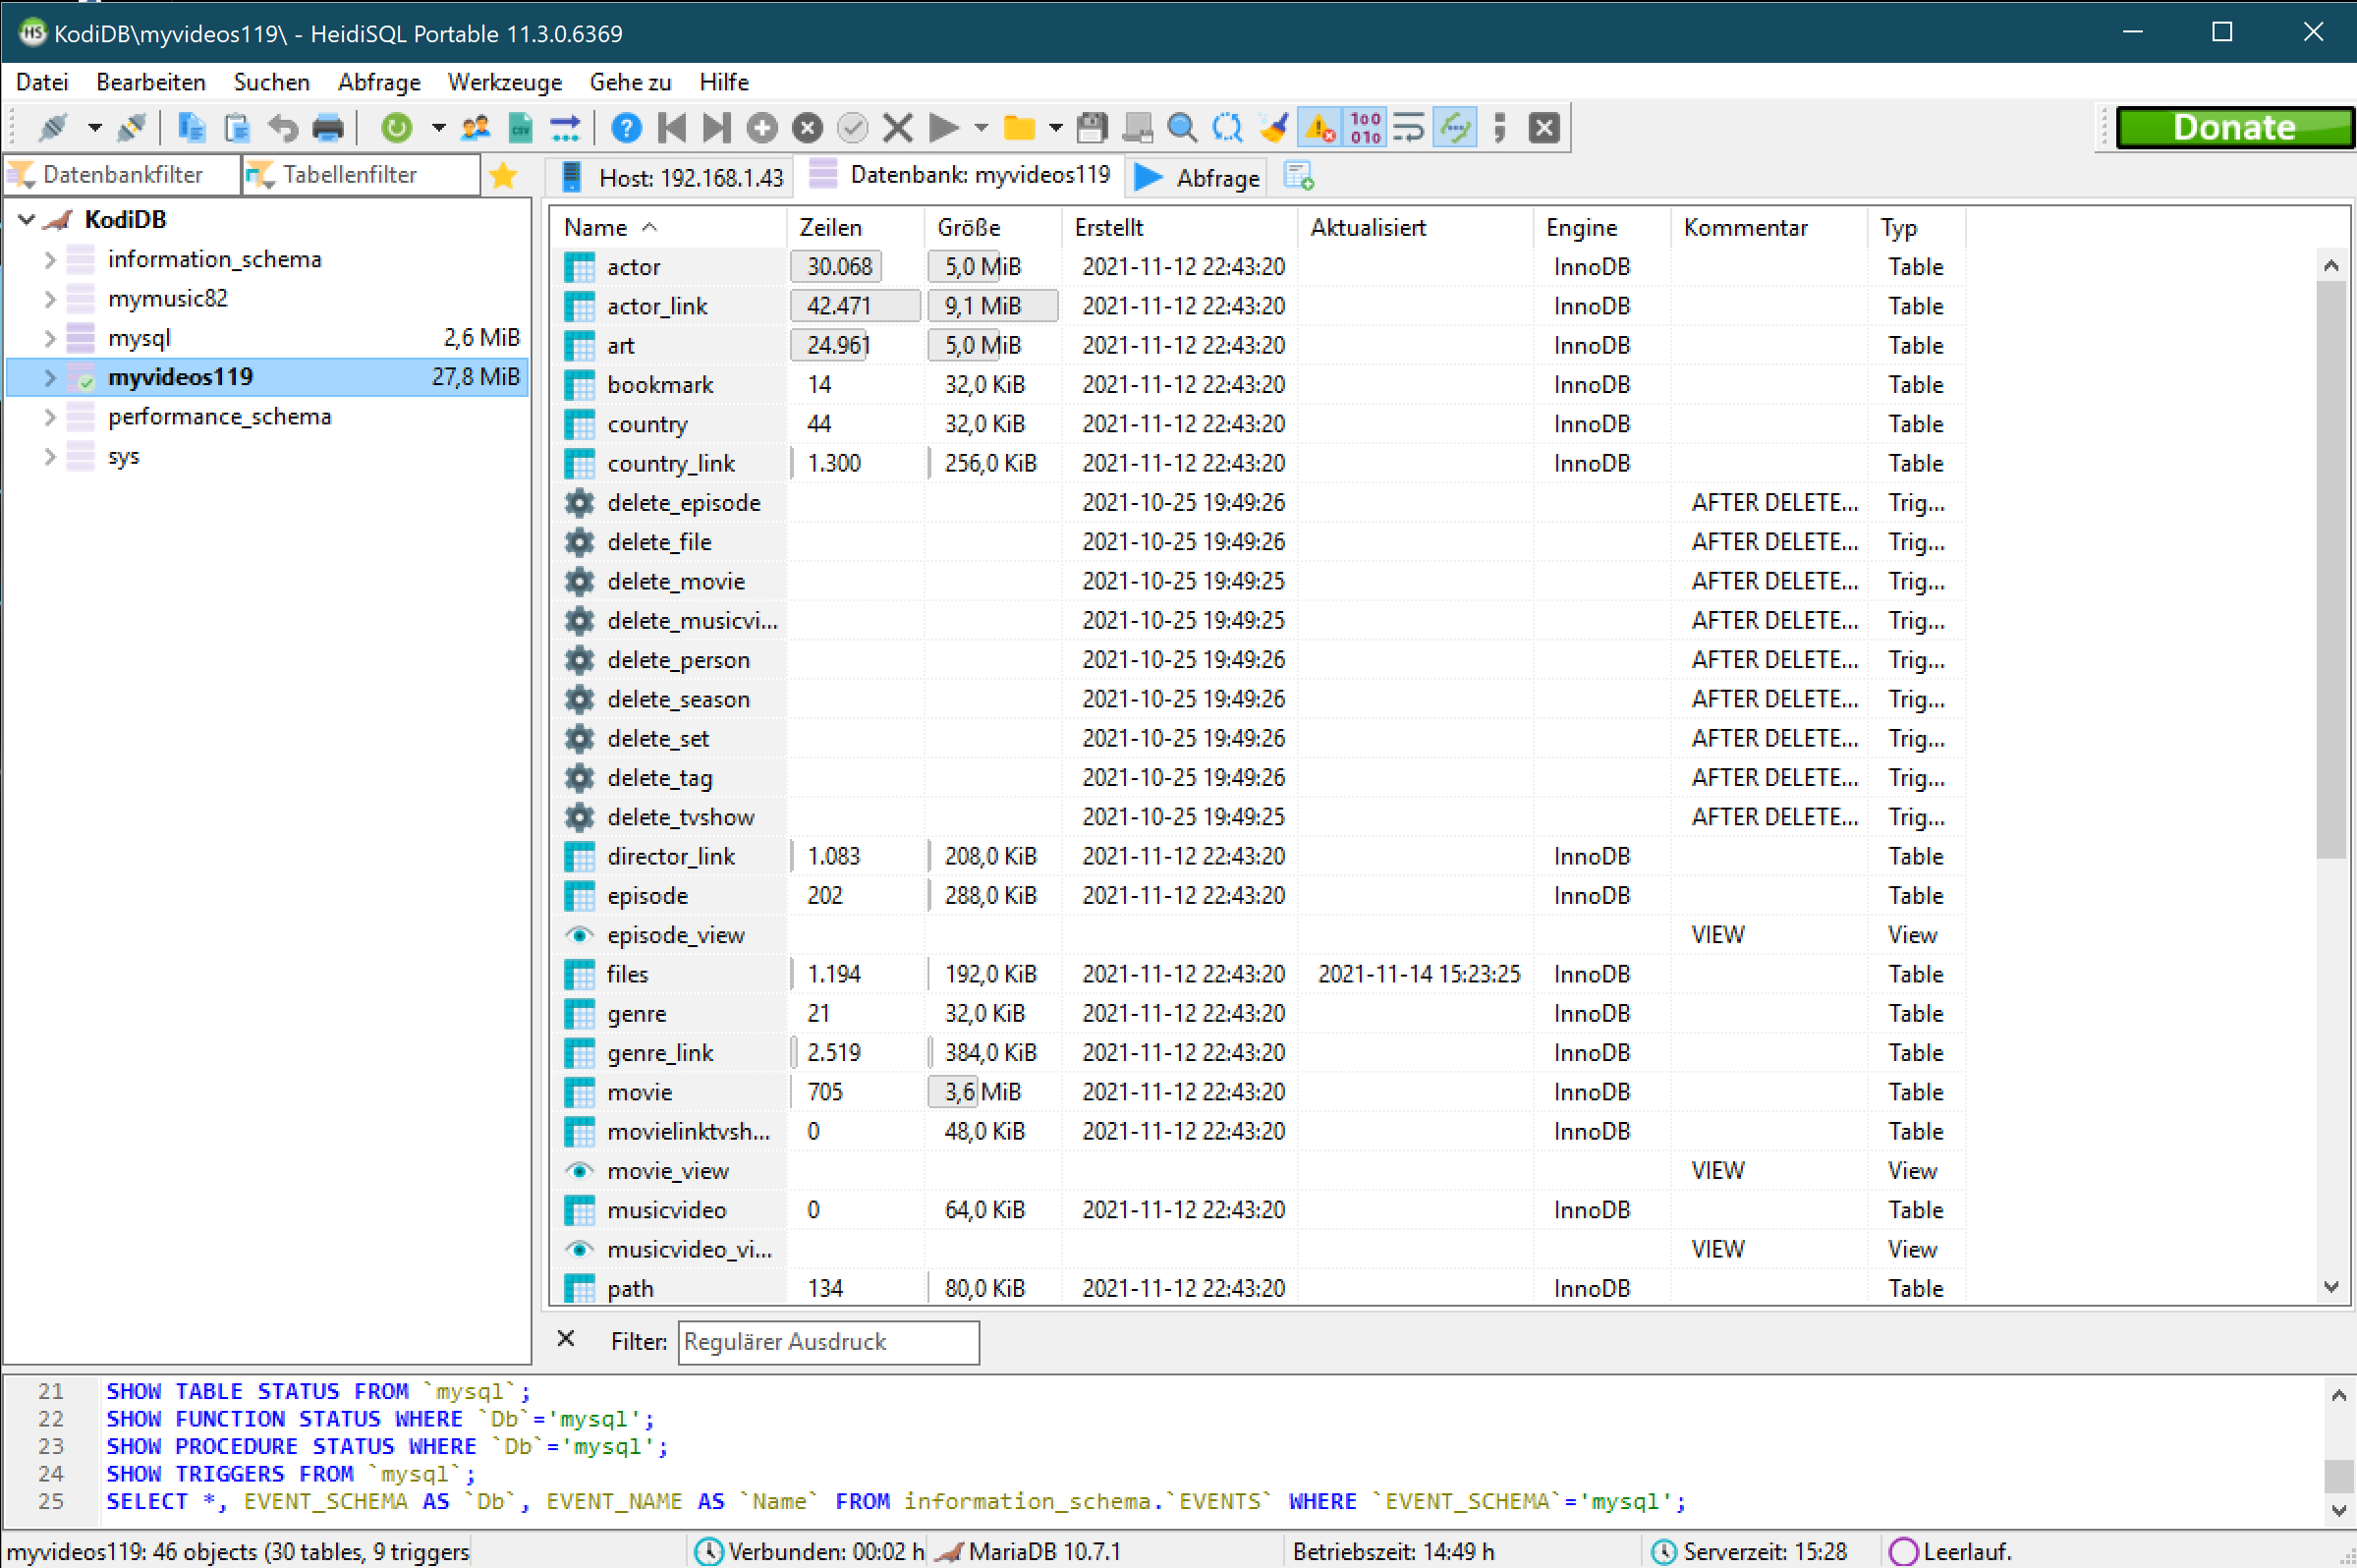Open the Hilfe menu
Viewport: 2357px width, 1568px height.
(x=724, y=82)
